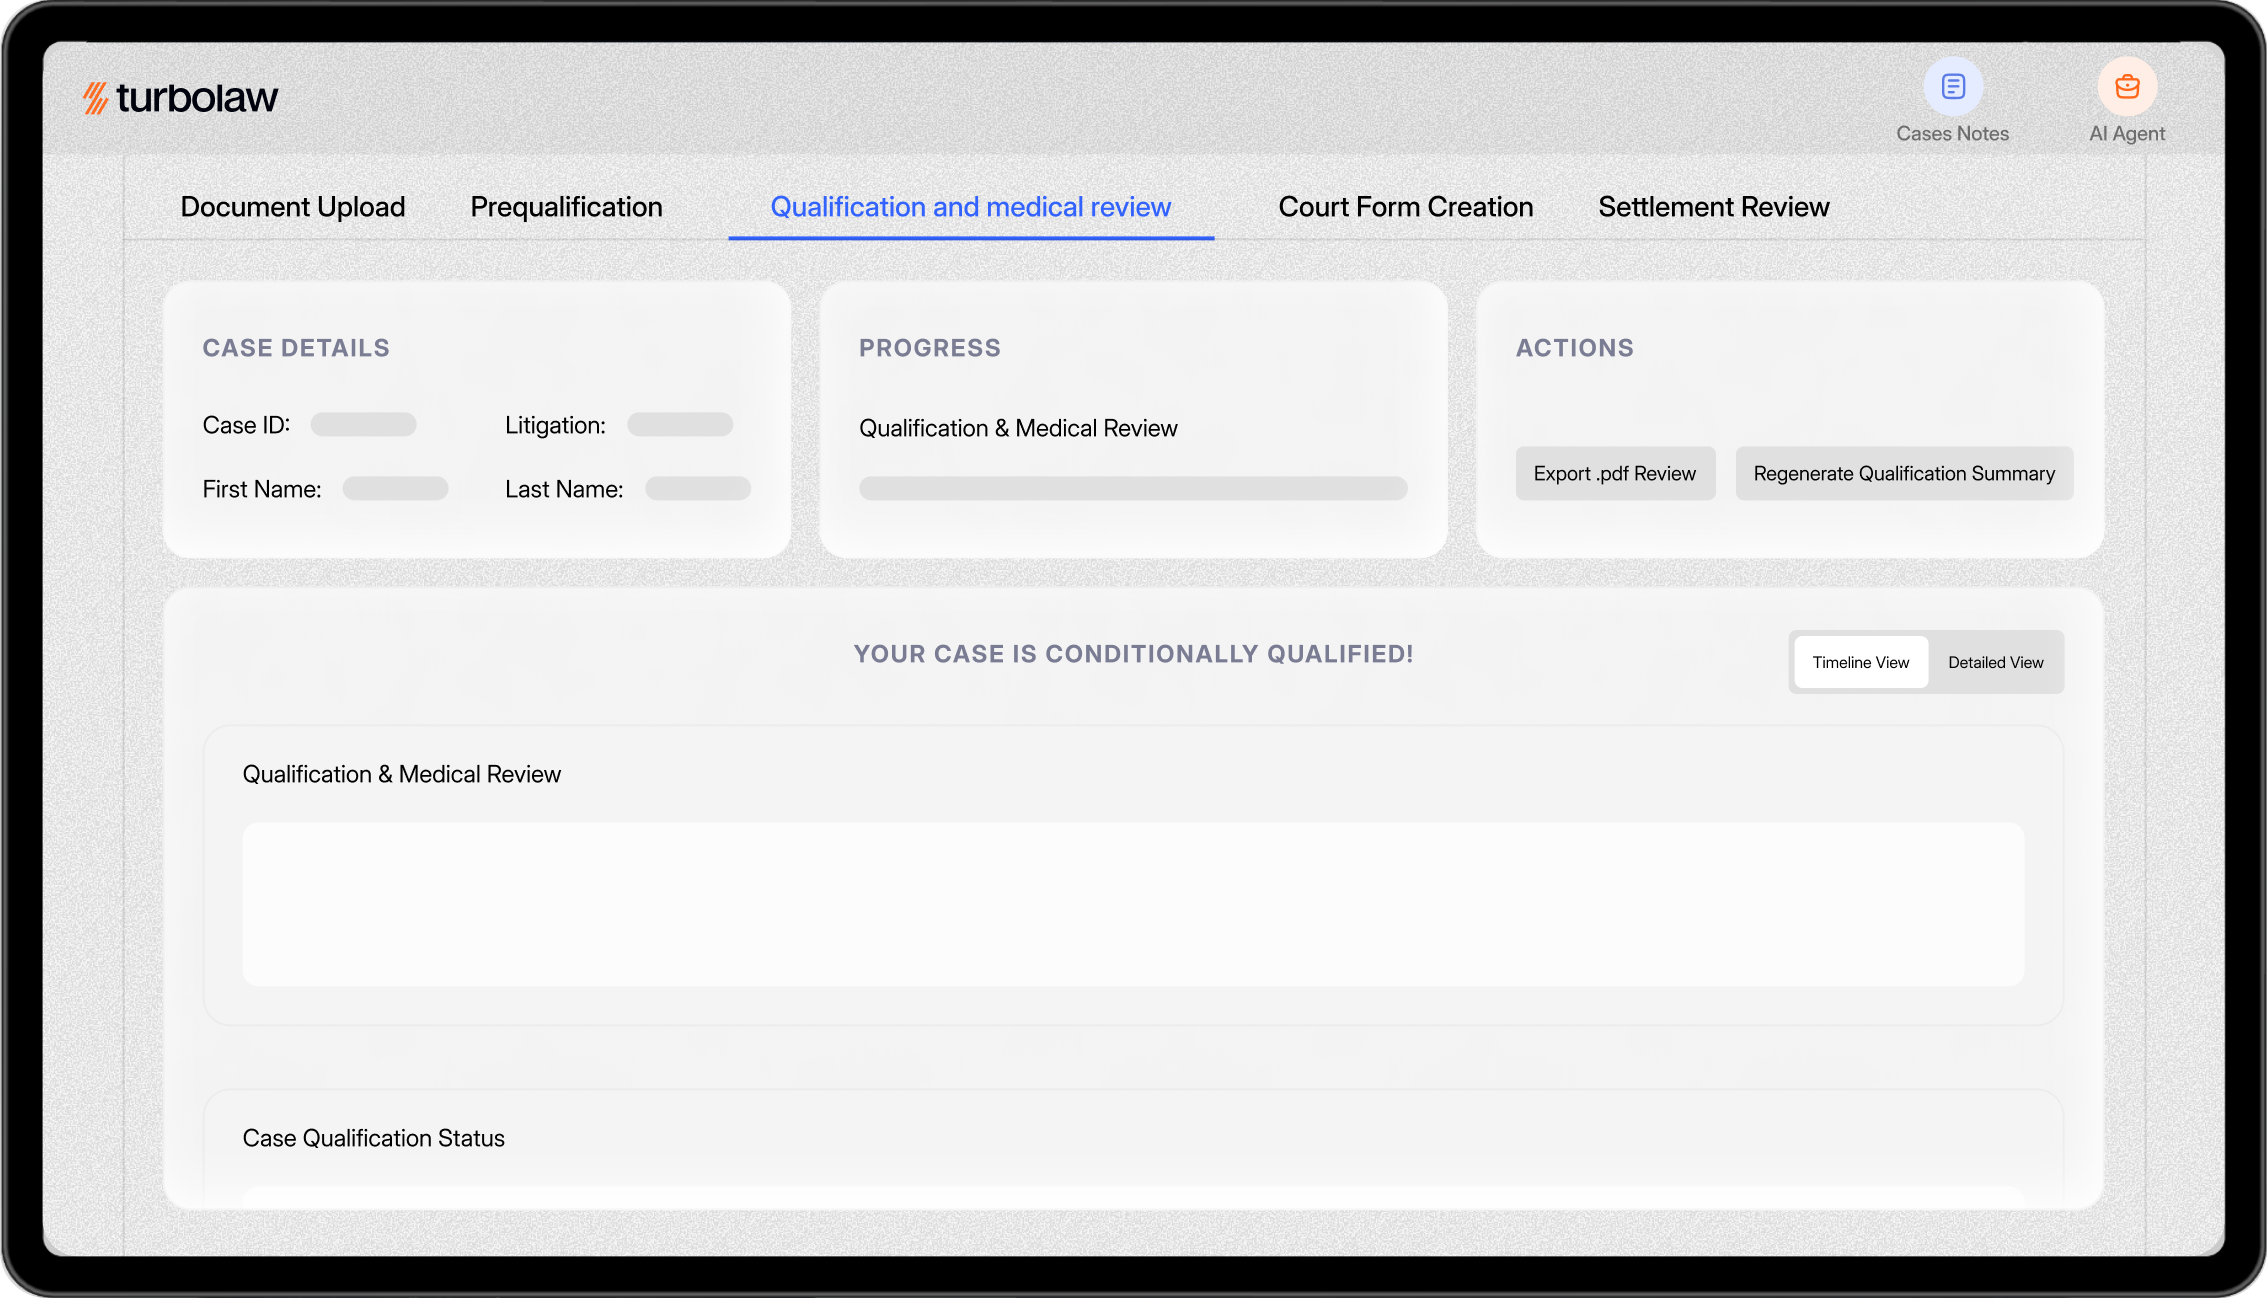Image resolution: width=2268 pixels, height=1298 pixels.
Task: Open the Court Form Creation tab
Action: [x=1405, y=207]
